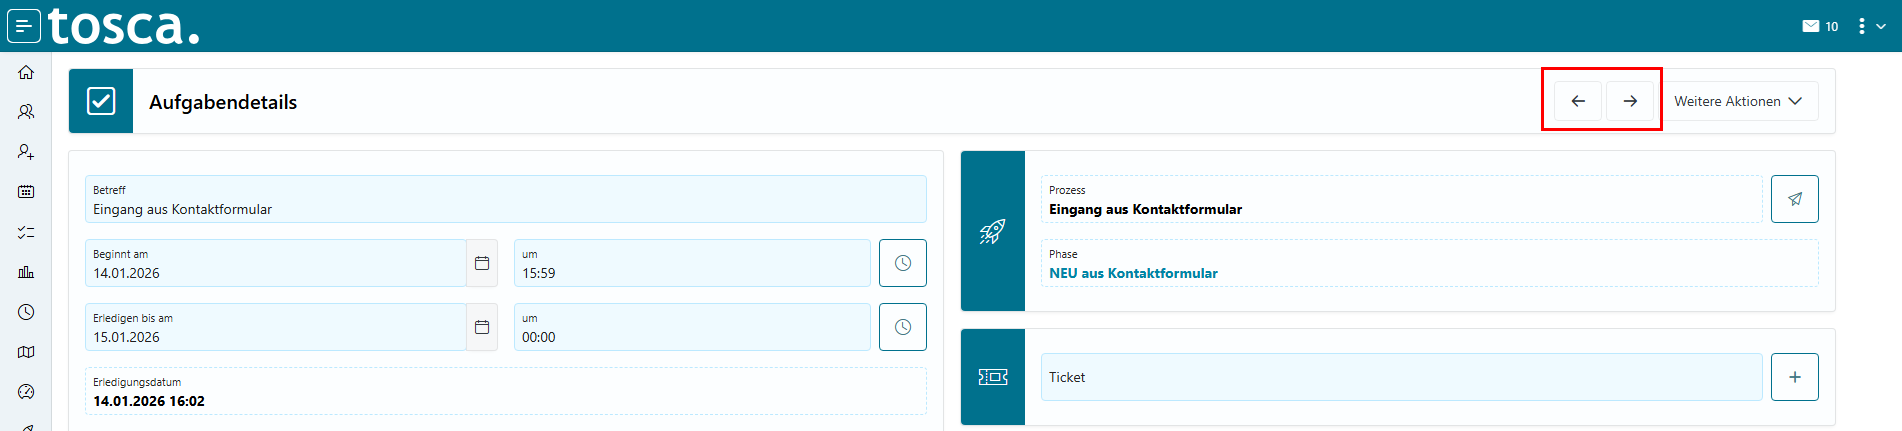Viewport: 1902px width, 431px height.
Task: Open date picker for Erledigen bis am
Action: point(482,327)
